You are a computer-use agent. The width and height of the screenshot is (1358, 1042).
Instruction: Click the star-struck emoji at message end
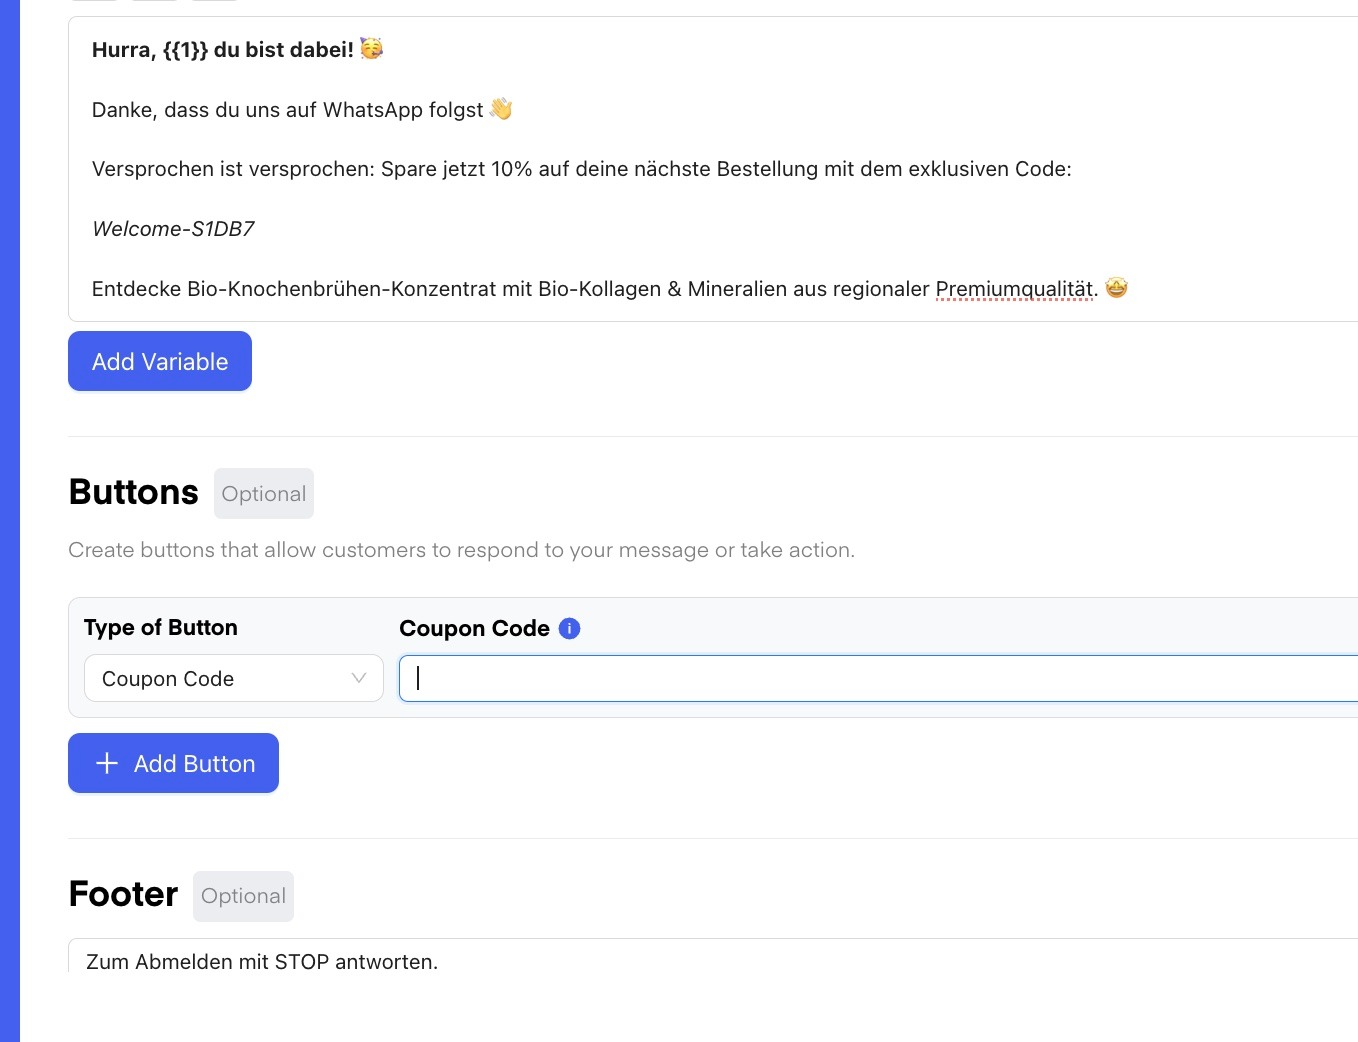click(1116, 288)
